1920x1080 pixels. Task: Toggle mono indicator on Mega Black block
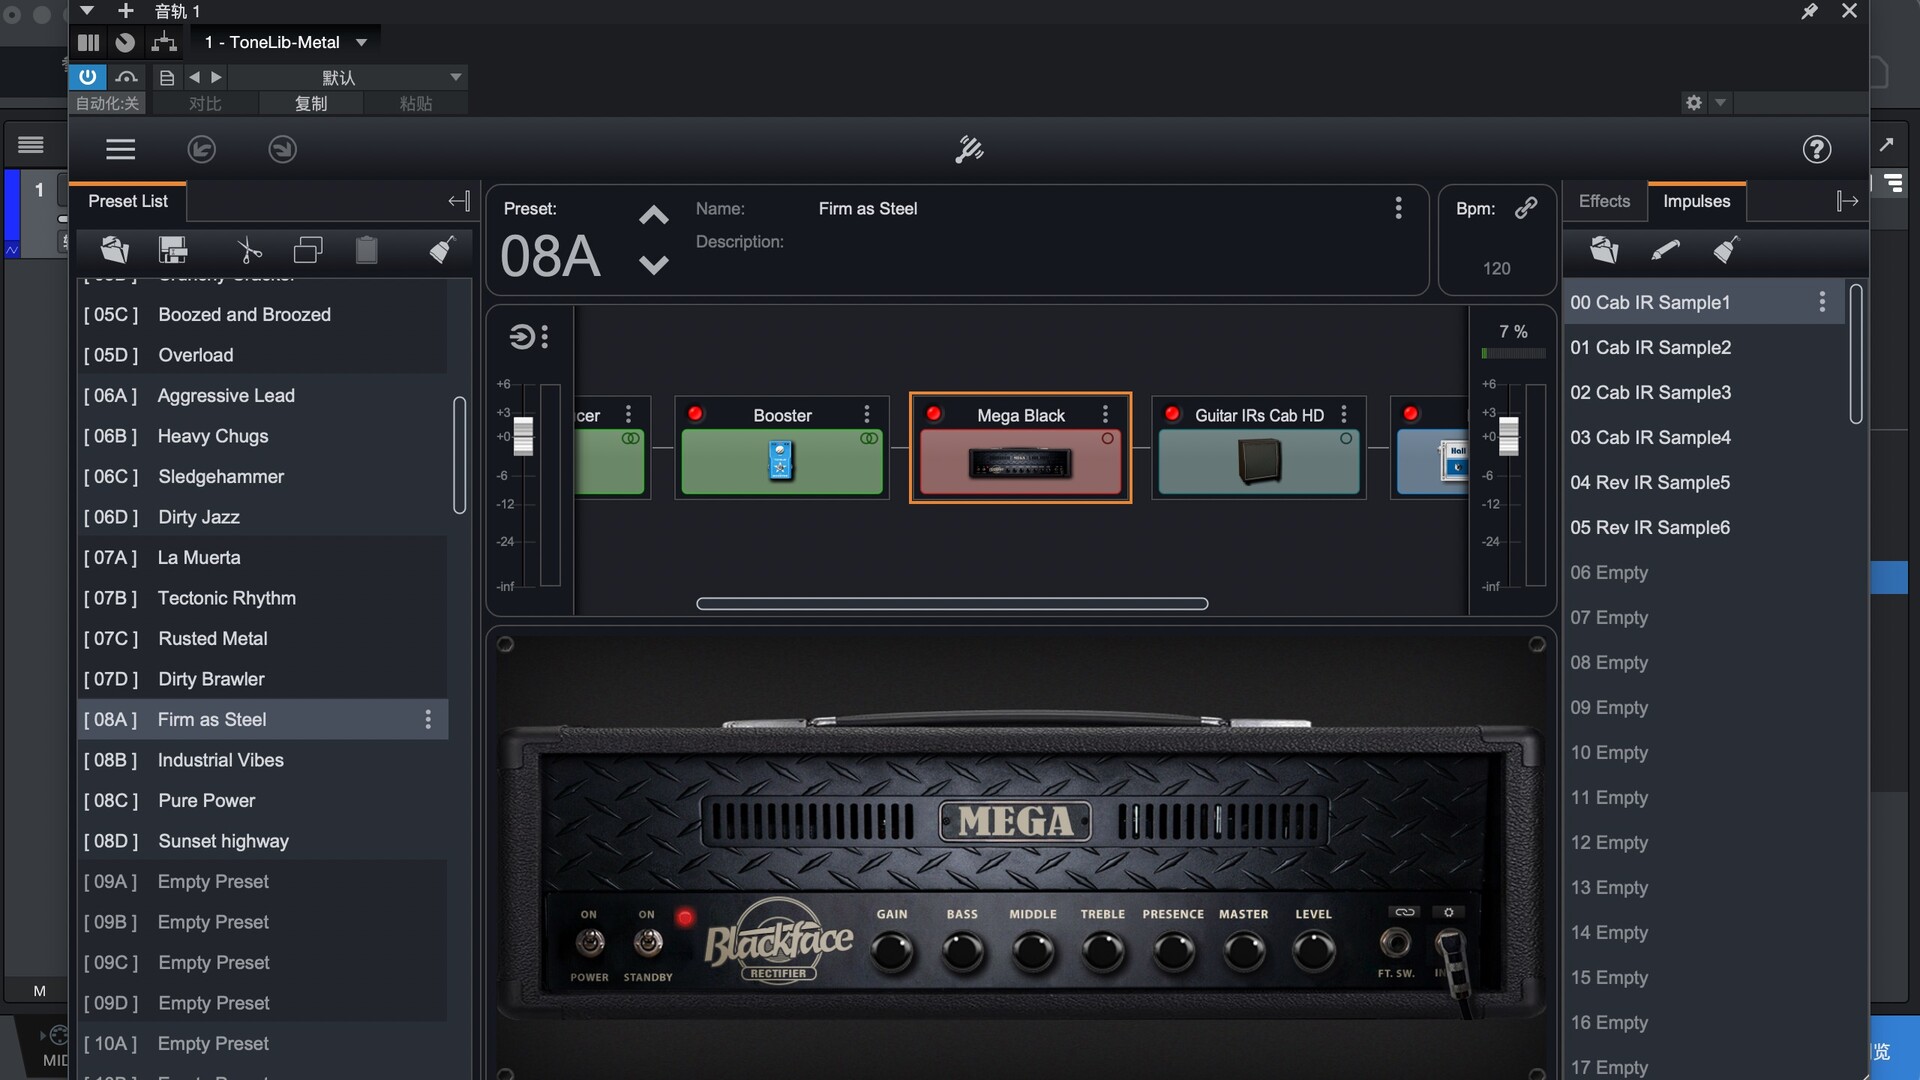point(1107,438)
